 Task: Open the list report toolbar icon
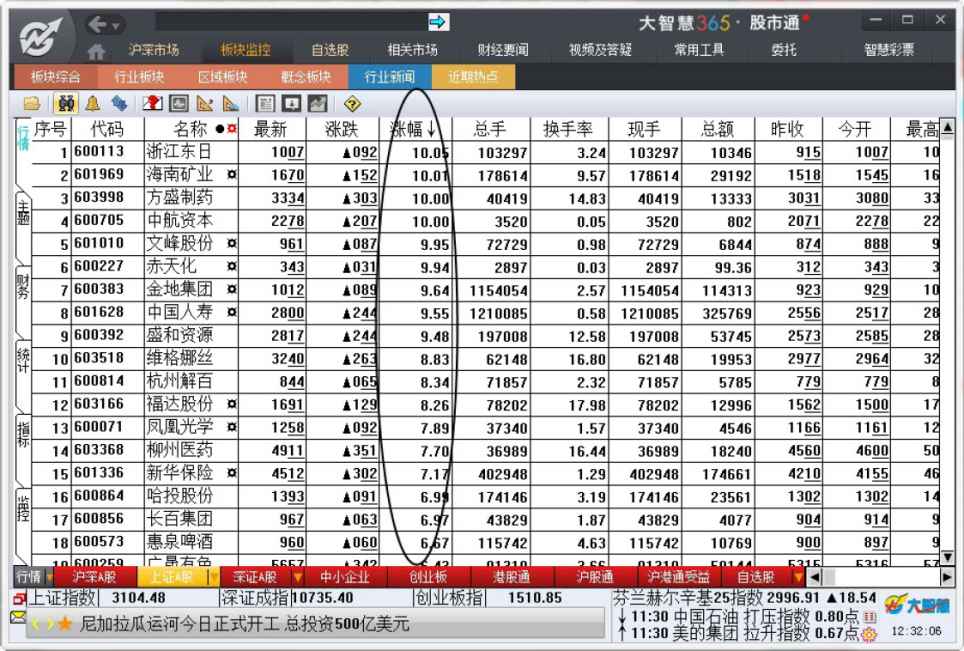tap(265, 103)
